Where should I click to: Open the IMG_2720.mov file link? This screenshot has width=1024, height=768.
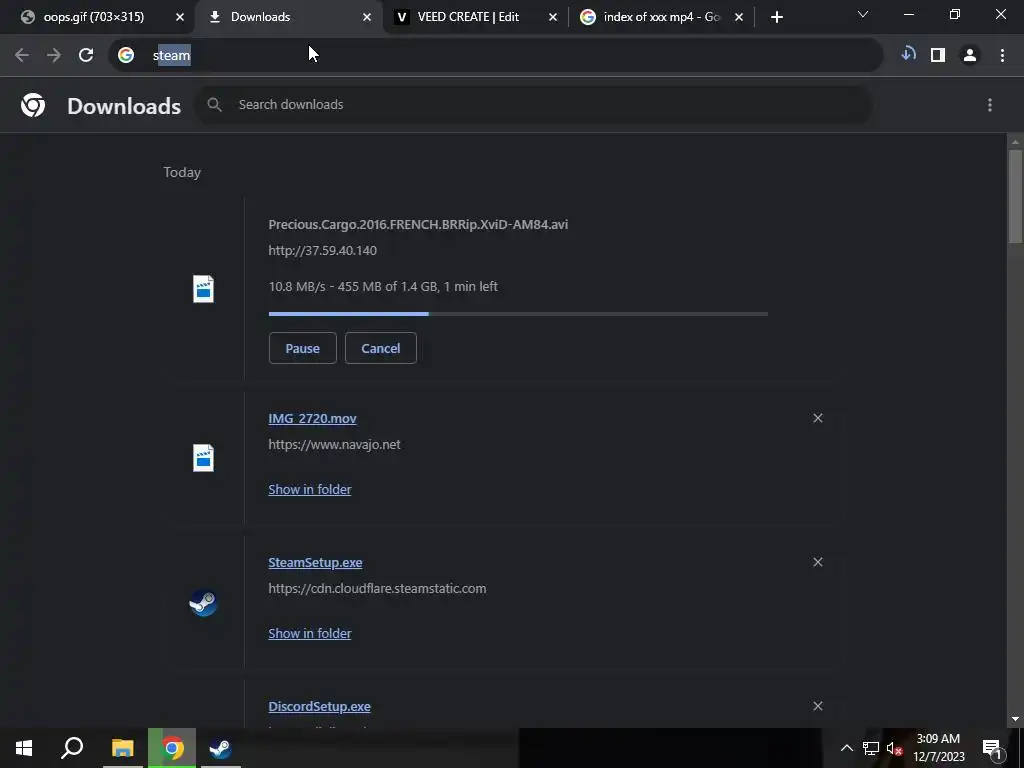click(312, 419)
